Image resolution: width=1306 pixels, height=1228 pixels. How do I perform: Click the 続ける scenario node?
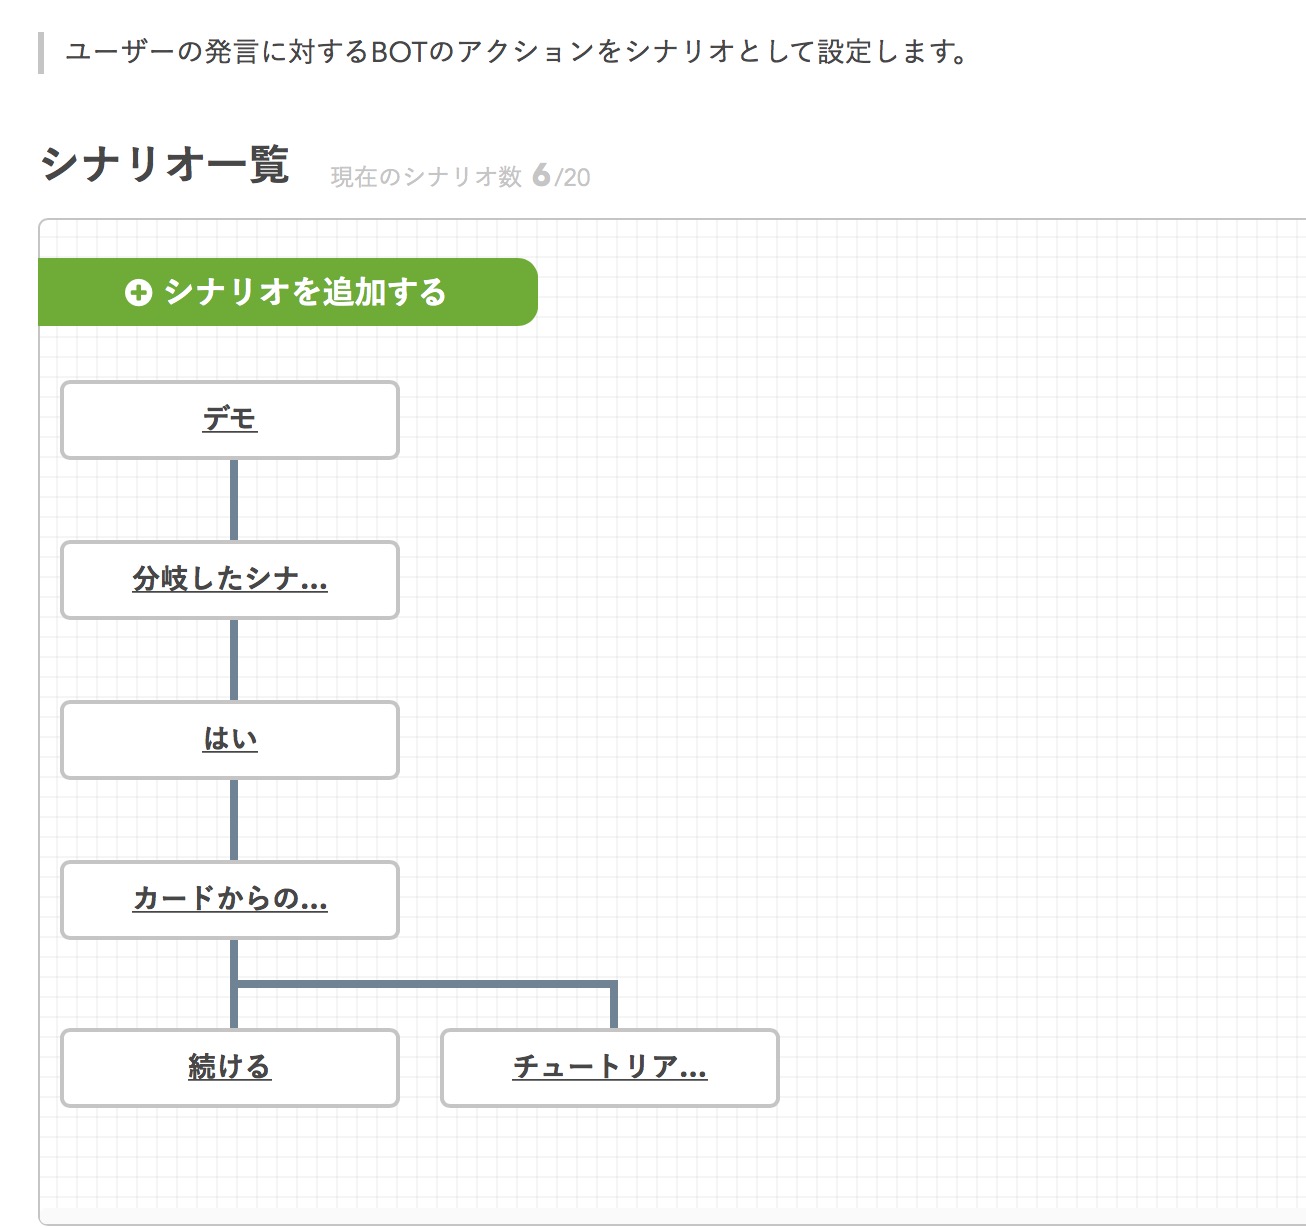[x=230, y=1067]
